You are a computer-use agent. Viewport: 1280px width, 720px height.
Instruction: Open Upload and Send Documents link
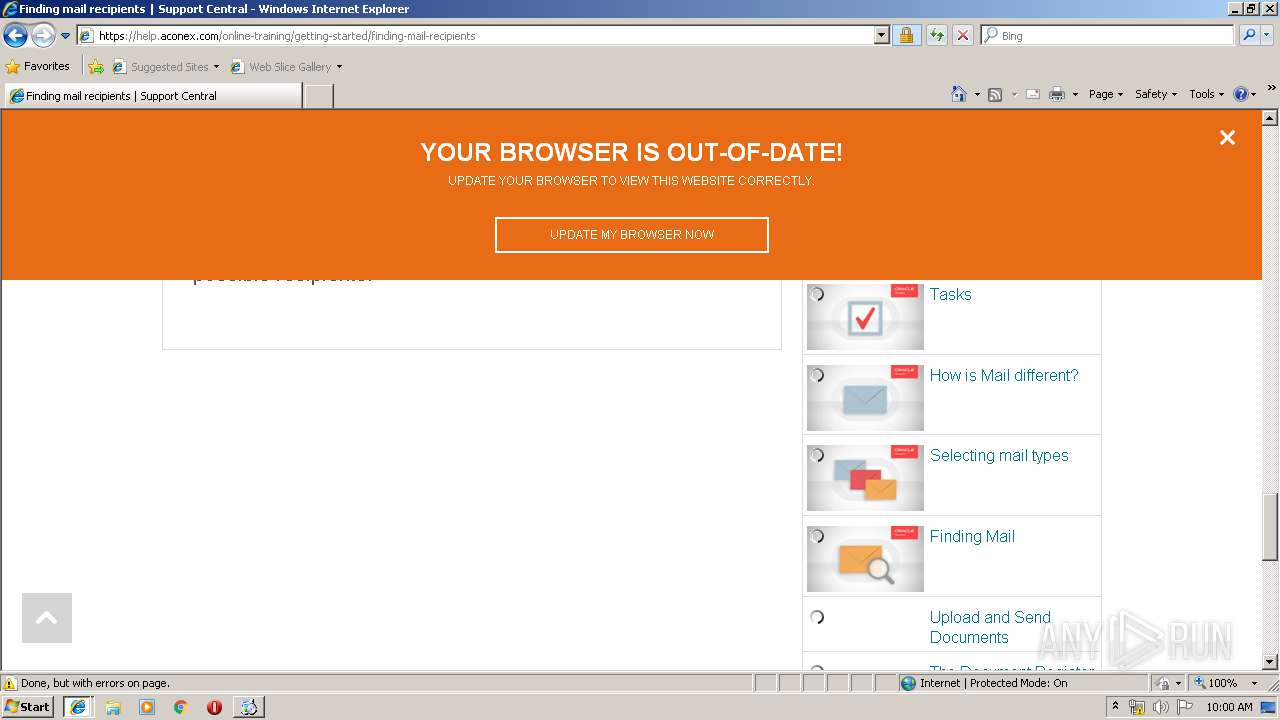tap(990, 627)
